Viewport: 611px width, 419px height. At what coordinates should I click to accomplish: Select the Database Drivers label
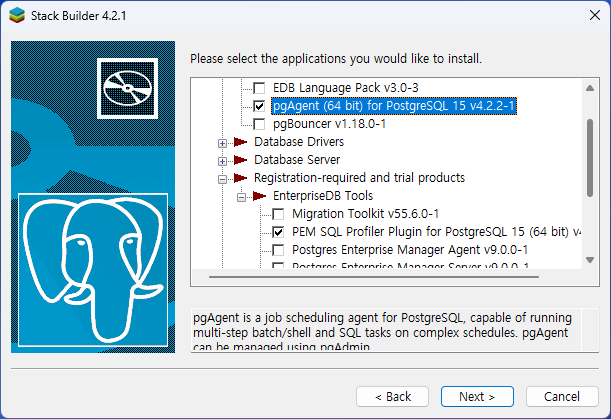pyautogui.click(x=299, y=142)
